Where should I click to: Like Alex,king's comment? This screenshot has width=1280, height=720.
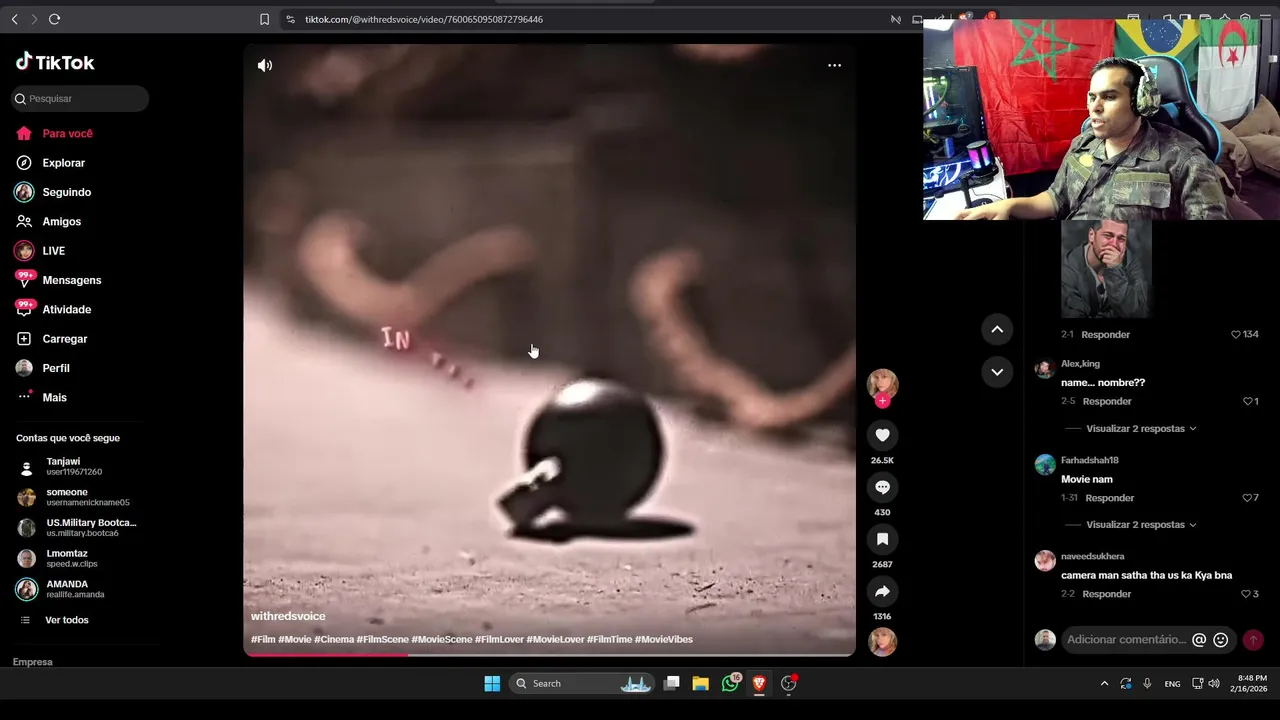tap(1248, 401)
